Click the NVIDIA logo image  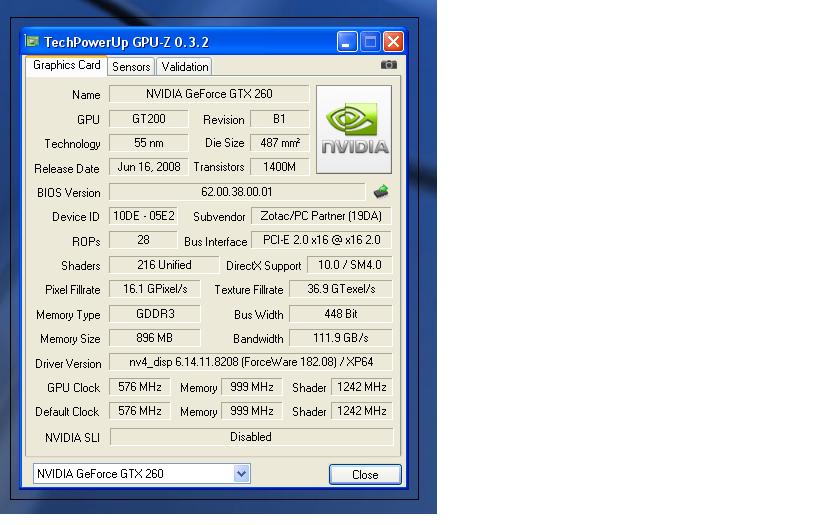(354, 129)
